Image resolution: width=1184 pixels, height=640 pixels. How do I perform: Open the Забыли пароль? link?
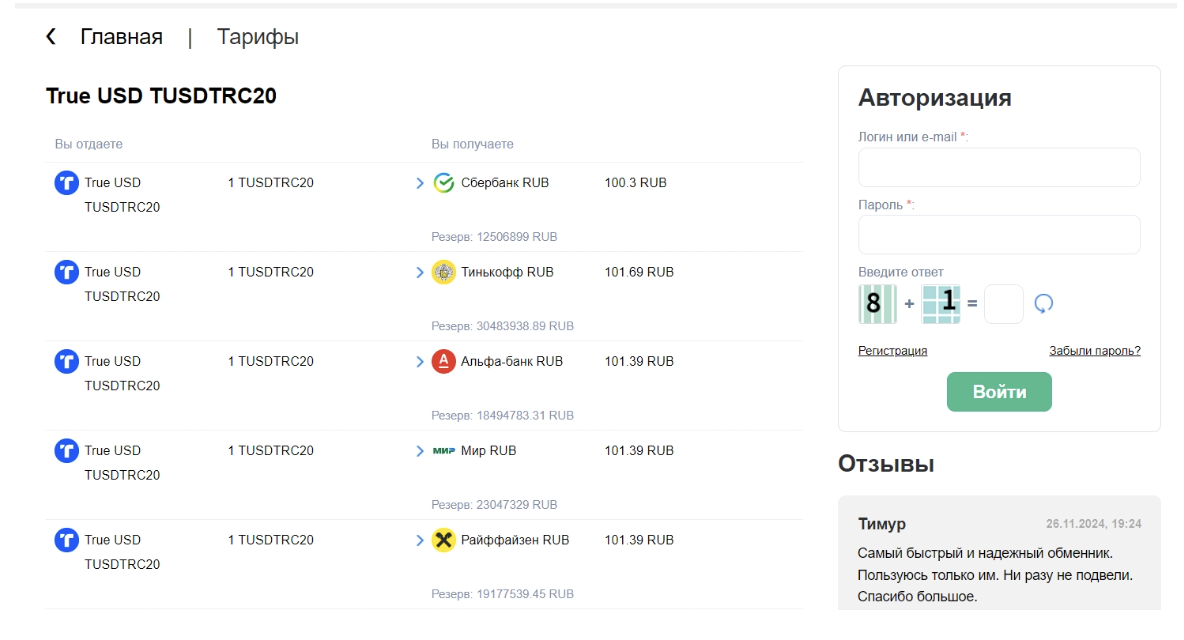[x=1094, y=351]
